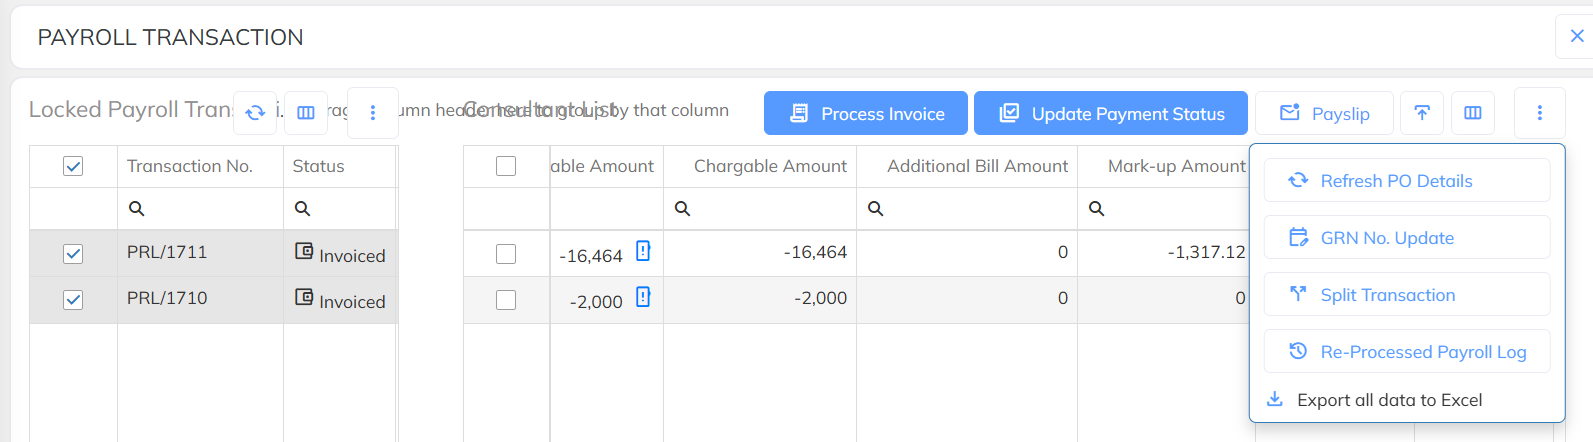Open right three-dots more options menu
Screen dimensions: 1593x442
[1540, 113]
